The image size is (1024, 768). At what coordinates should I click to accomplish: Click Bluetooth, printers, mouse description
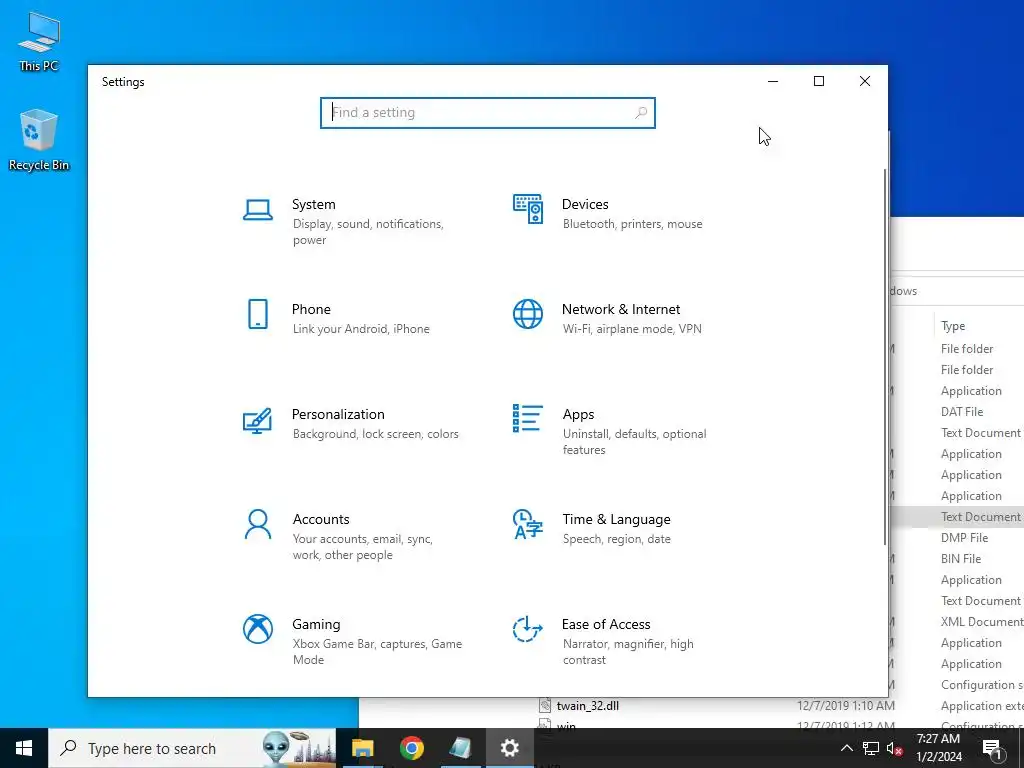click(x=632, y=224)
